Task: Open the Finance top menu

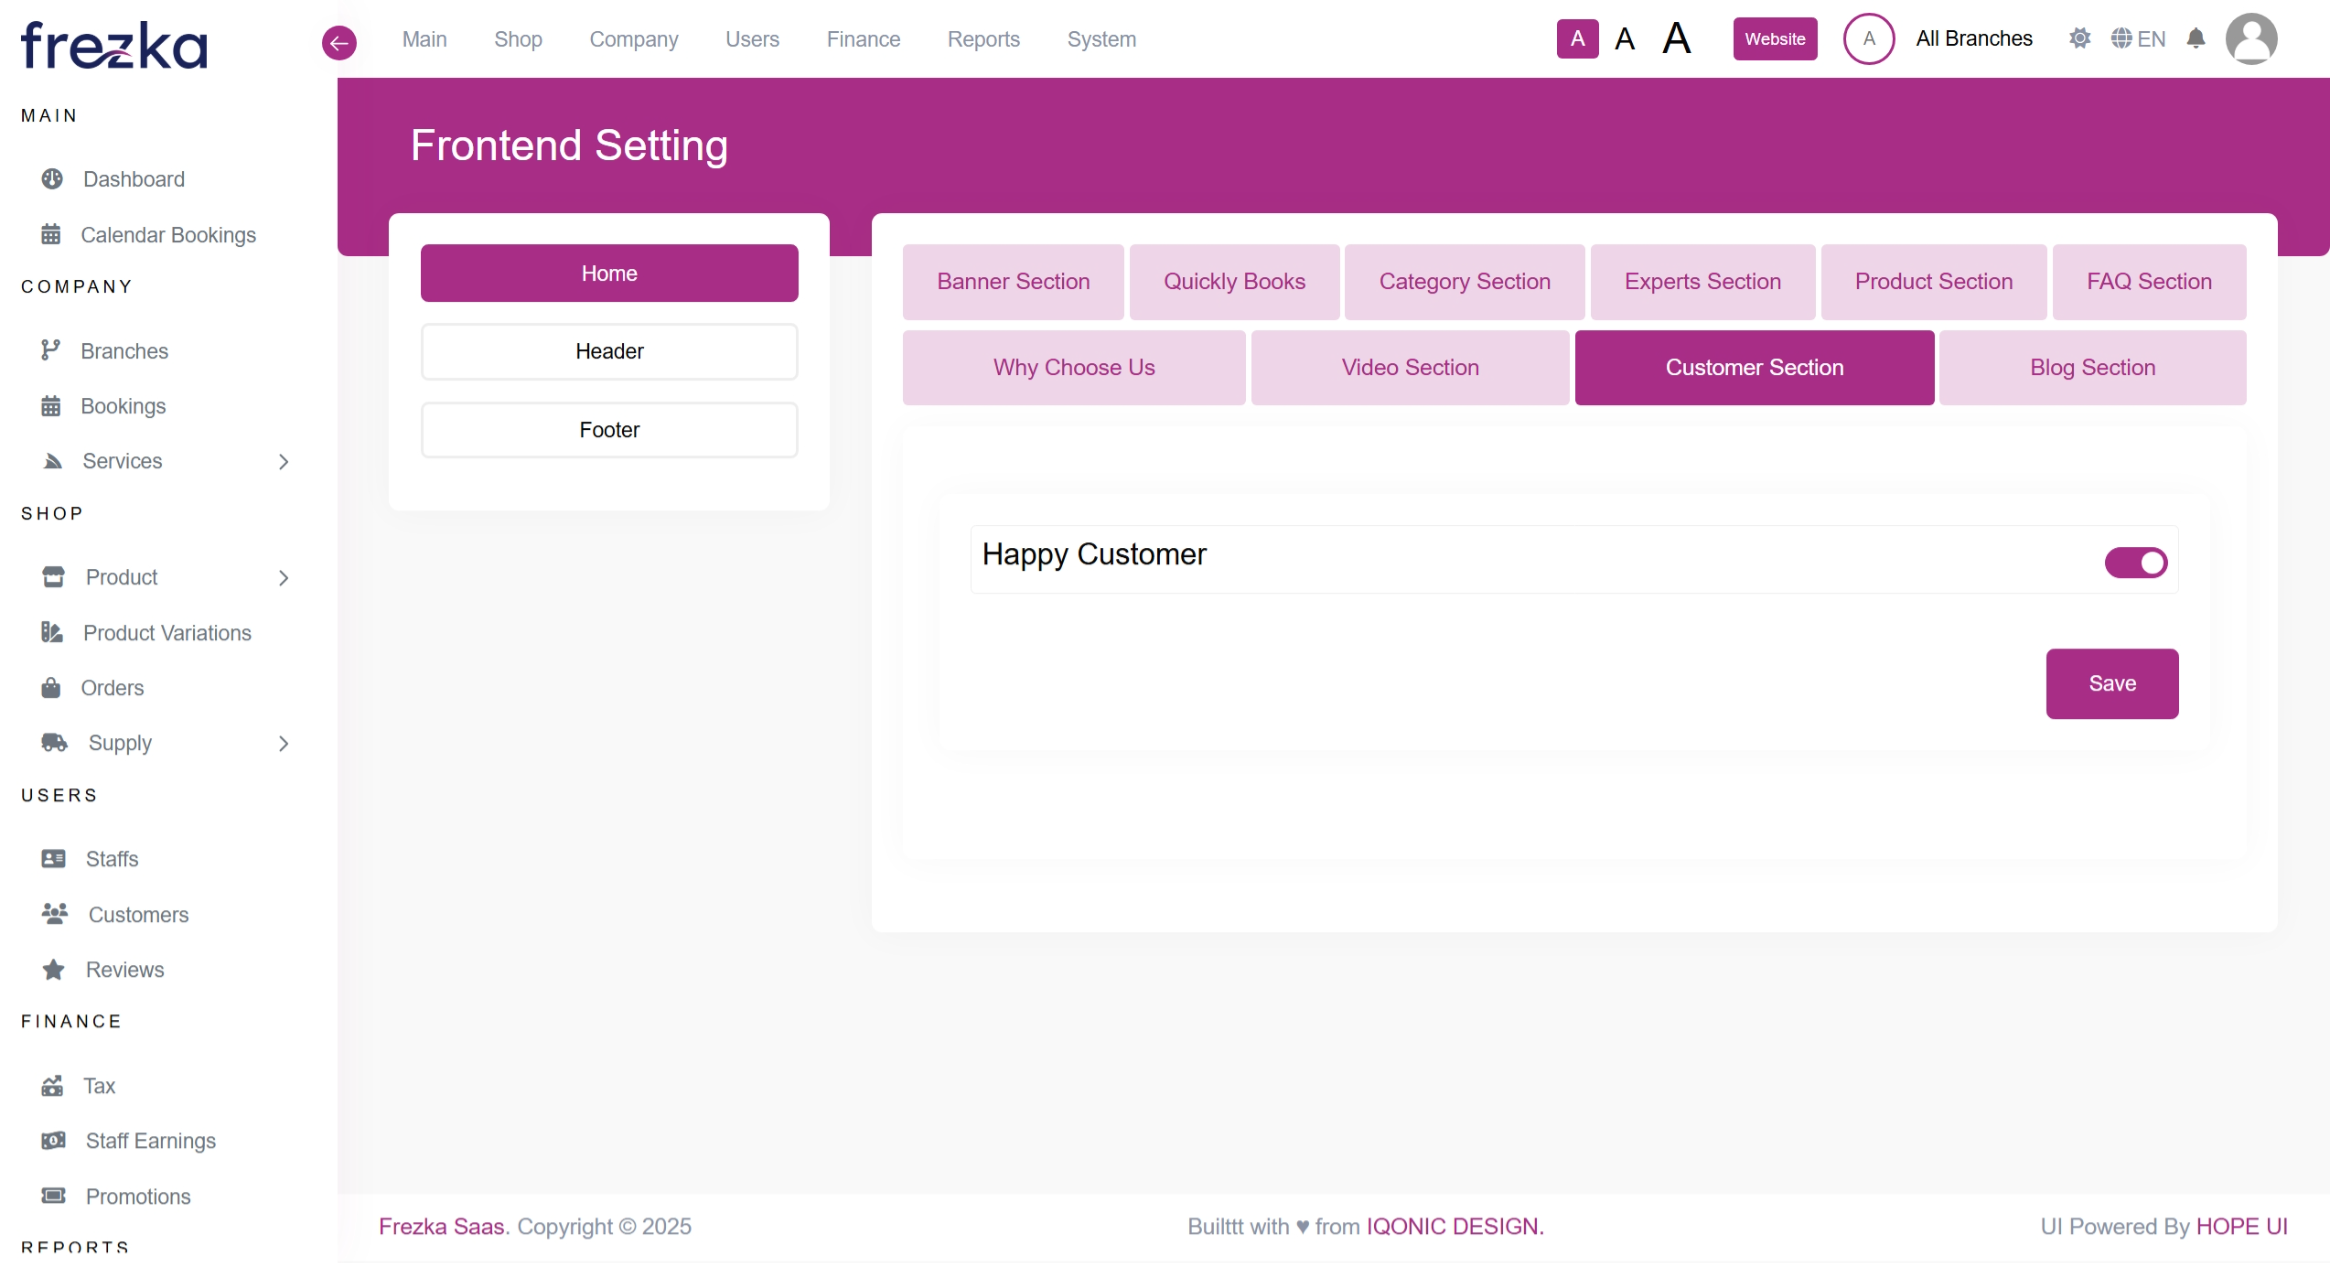Action: [x=863, y=39]
